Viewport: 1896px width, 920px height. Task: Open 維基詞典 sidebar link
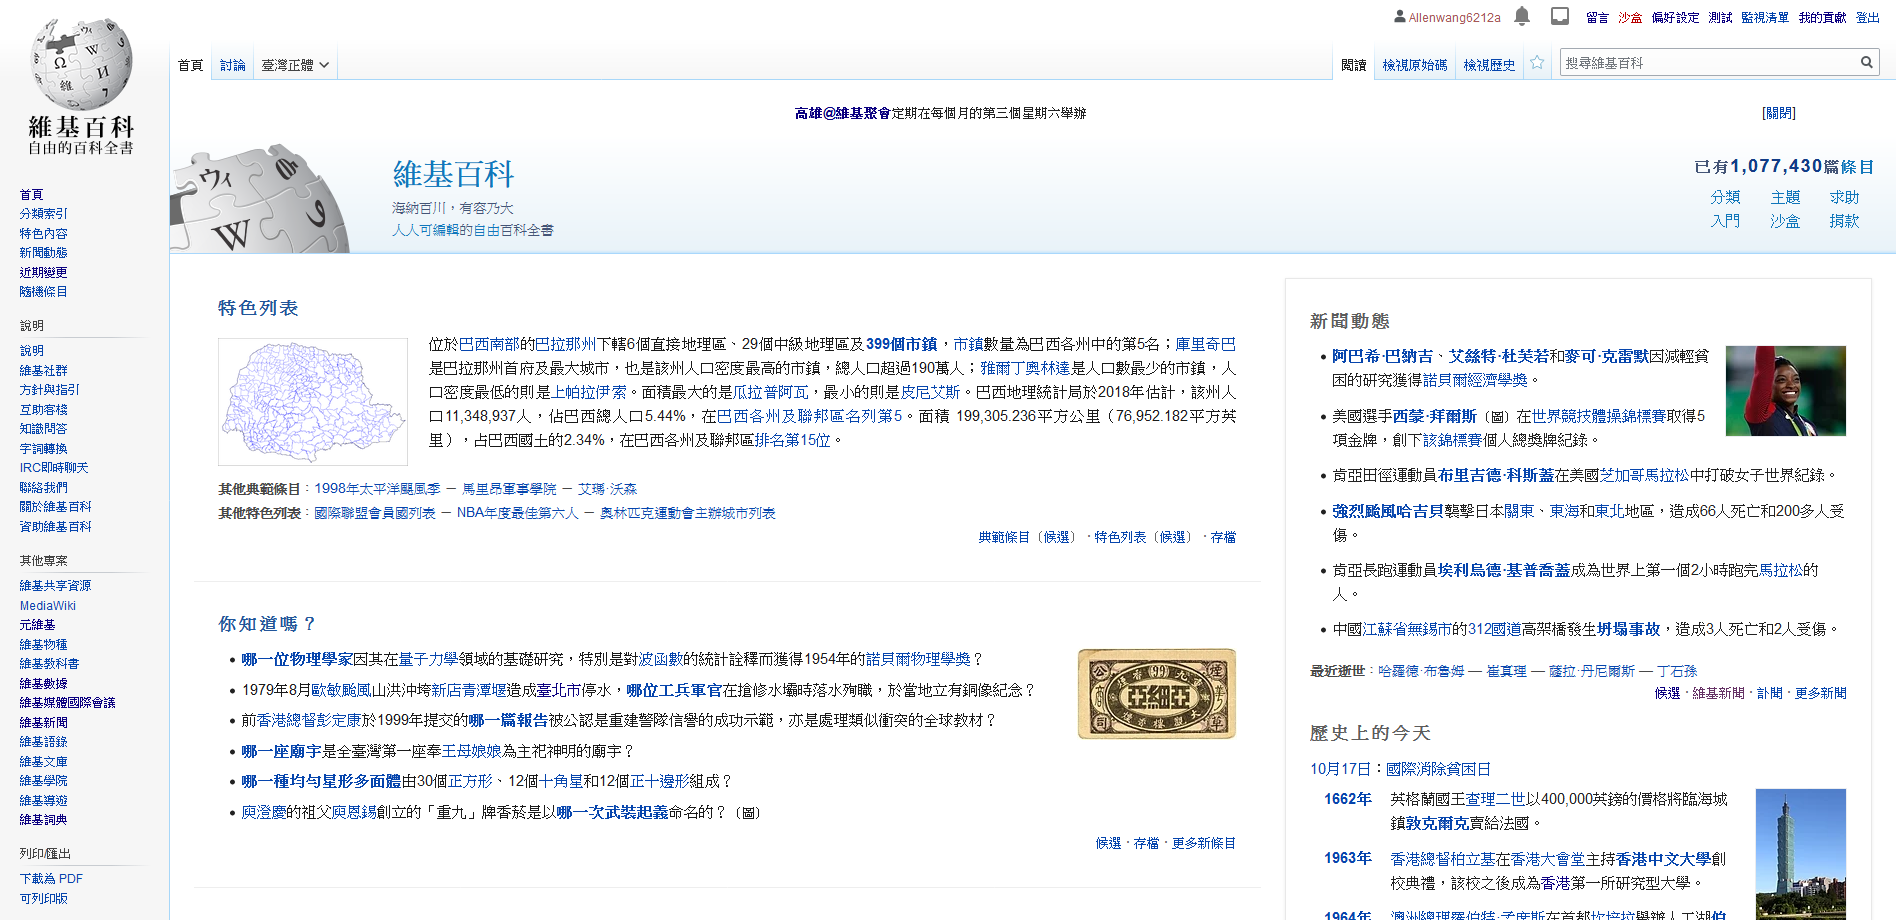(44, 820)
